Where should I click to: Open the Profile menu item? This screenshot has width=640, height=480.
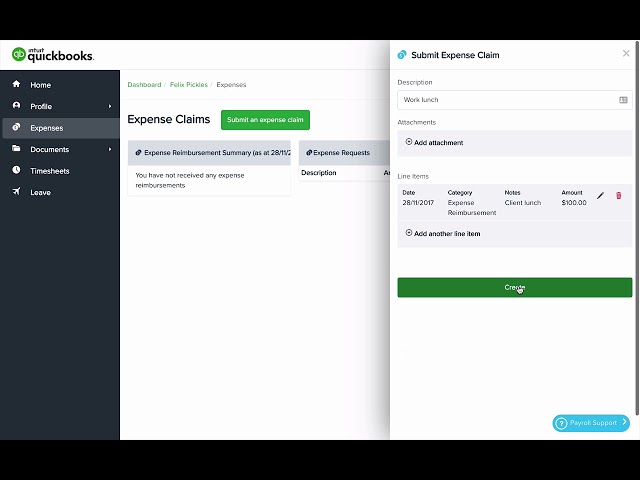60,107
